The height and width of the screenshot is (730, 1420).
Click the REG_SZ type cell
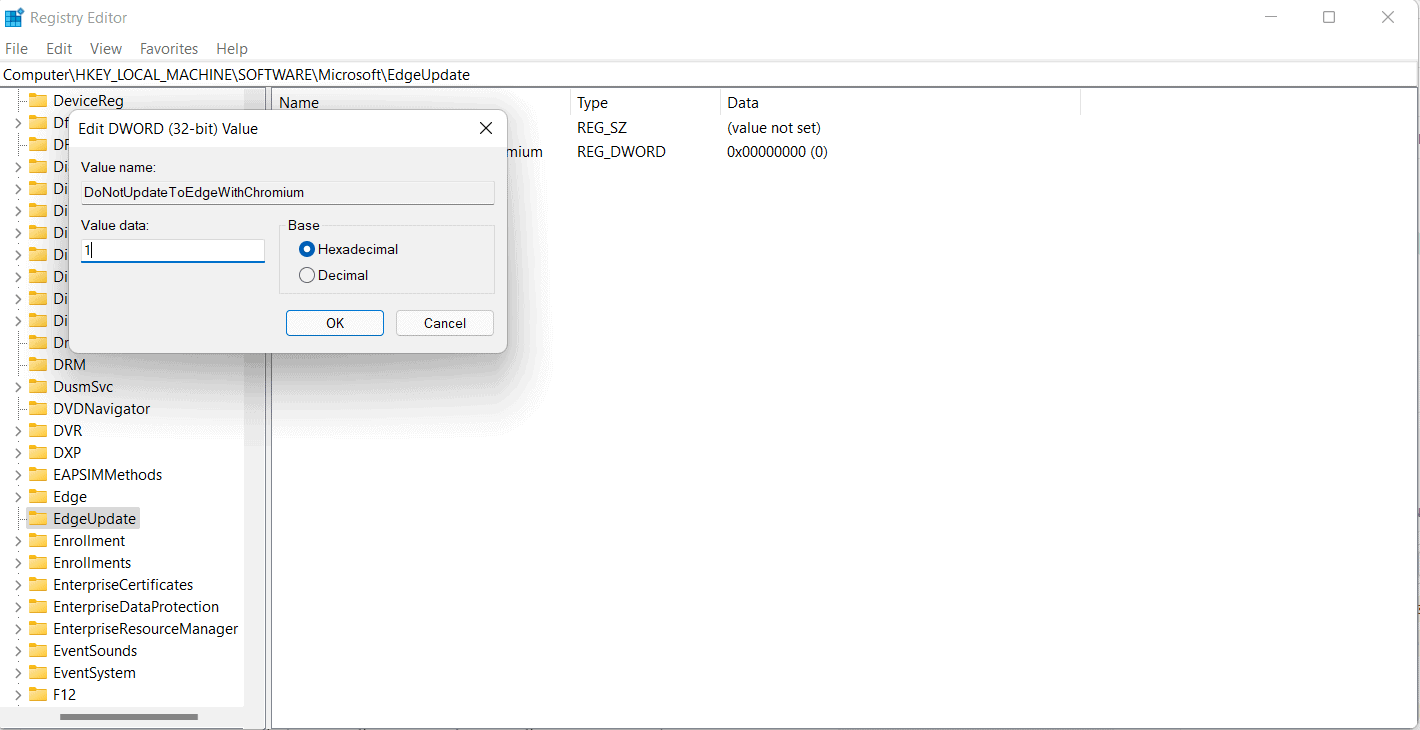pos(602,127)
